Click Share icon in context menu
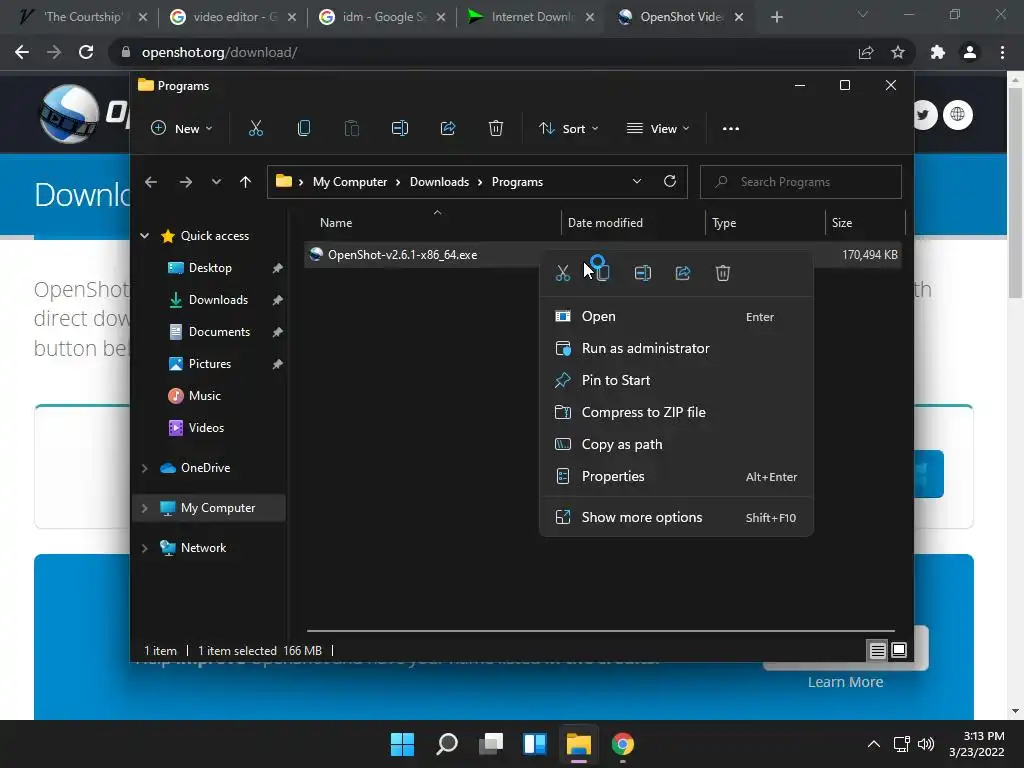This screenshot has width=1024, height=768. pos(682,273)
